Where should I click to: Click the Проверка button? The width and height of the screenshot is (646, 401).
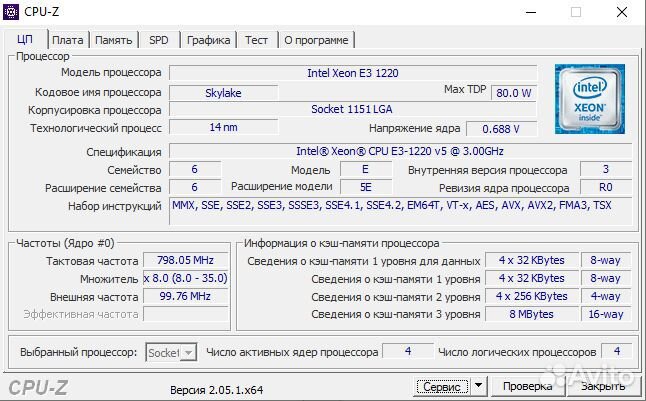pos(527,387)
